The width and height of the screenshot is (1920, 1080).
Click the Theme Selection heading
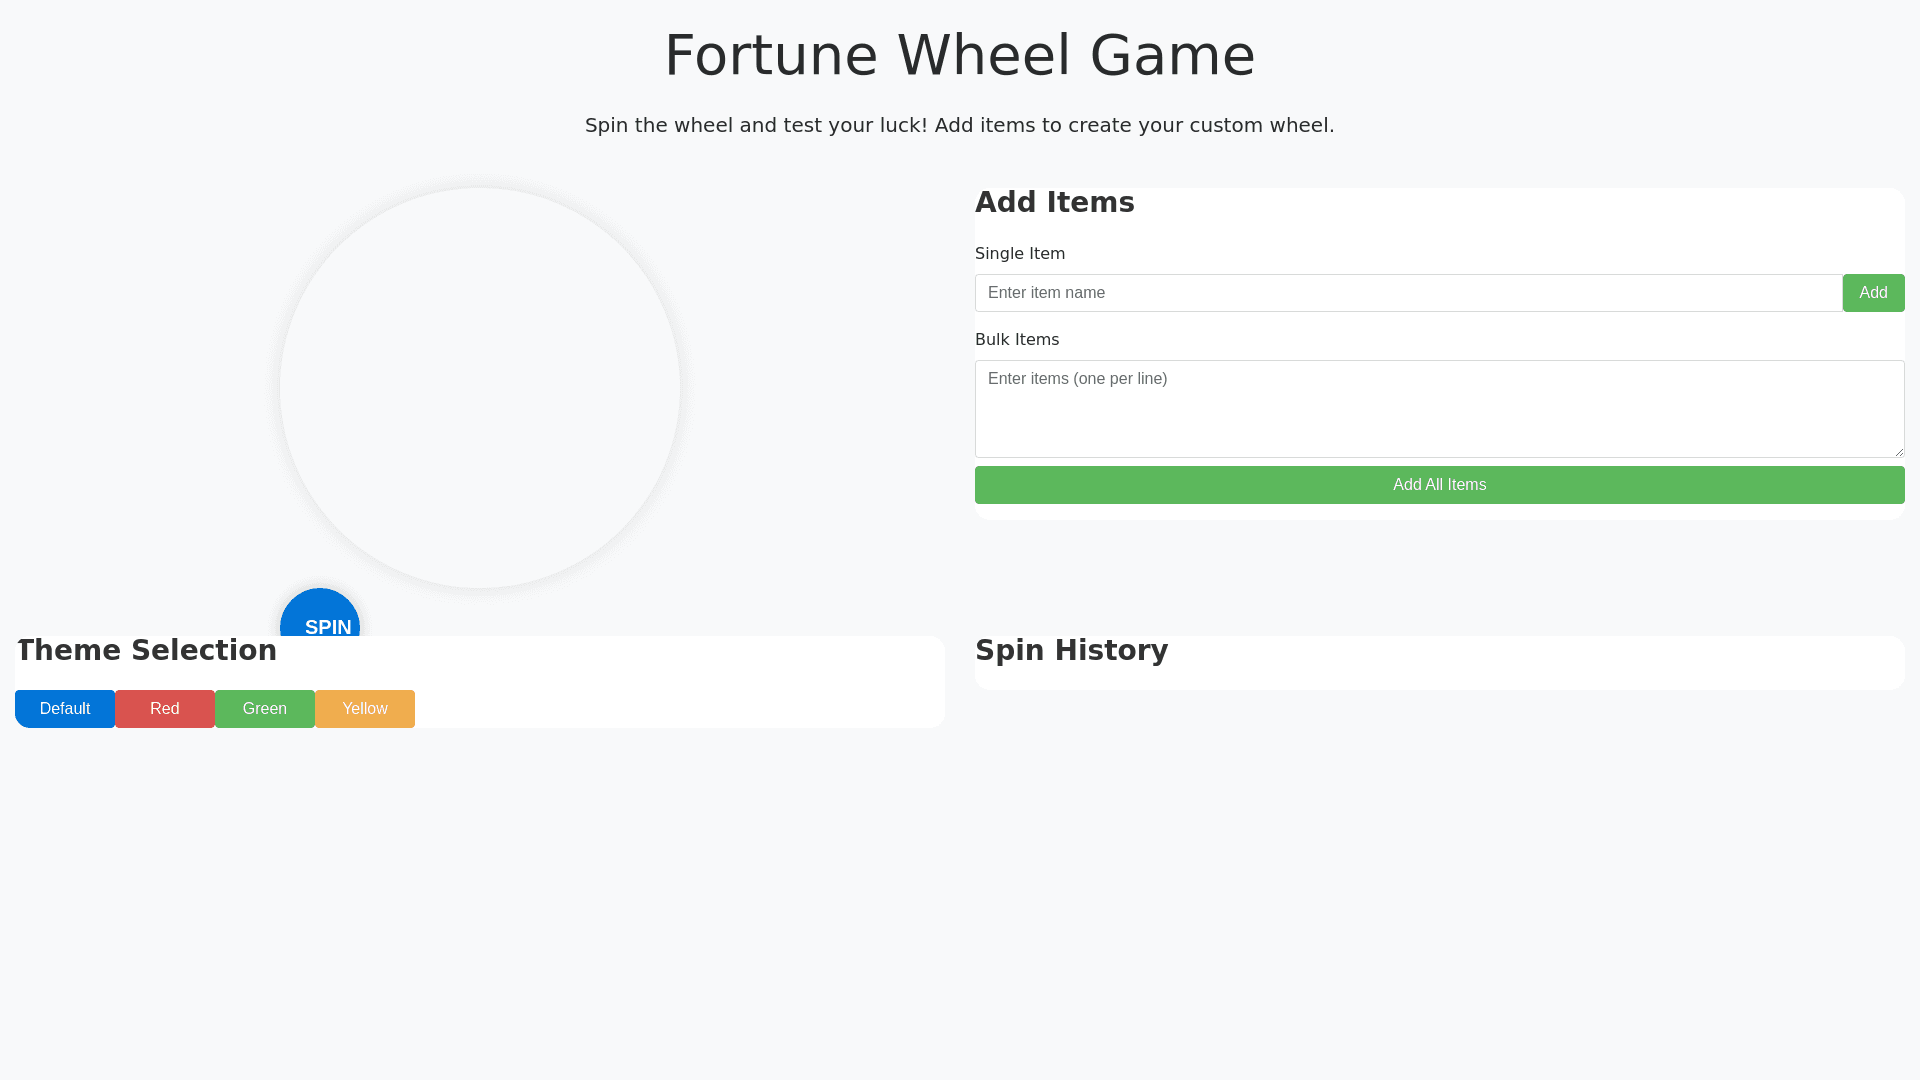pyautogui.click(x=147, y=650)
